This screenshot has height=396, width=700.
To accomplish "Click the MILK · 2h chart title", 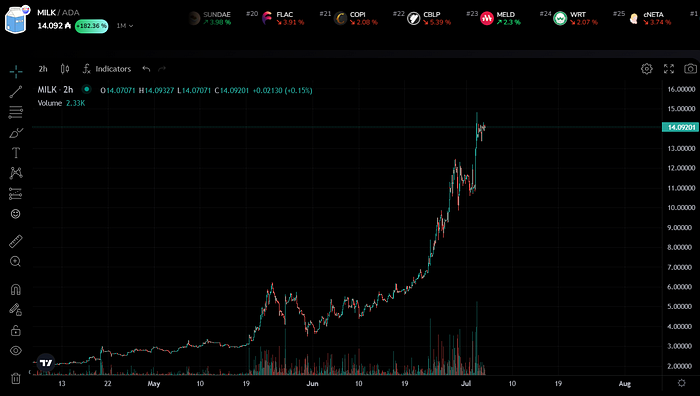I will [55, 90].
